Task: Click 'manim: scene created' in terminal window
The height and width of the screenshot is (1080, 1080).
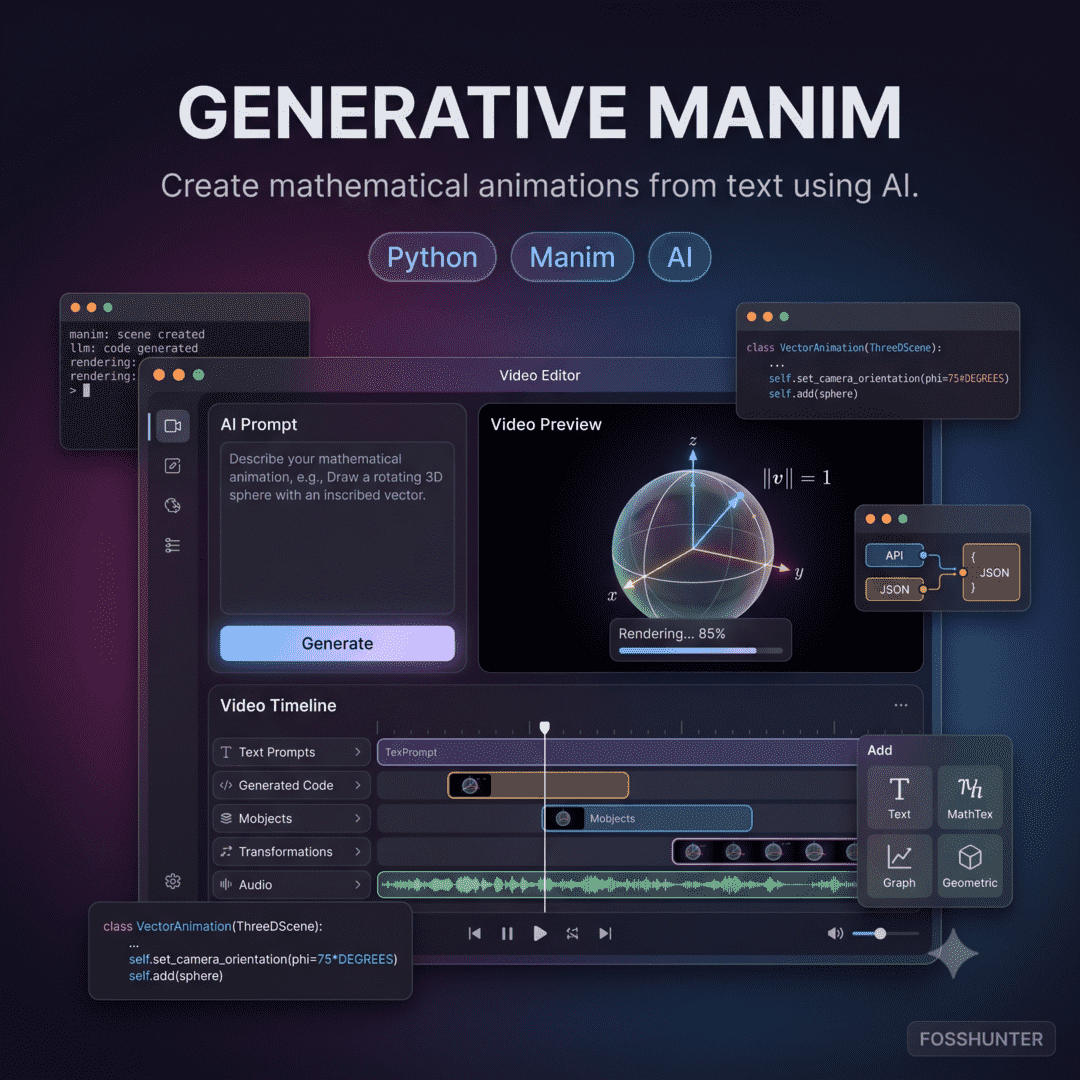Action: tap(137, 334)
